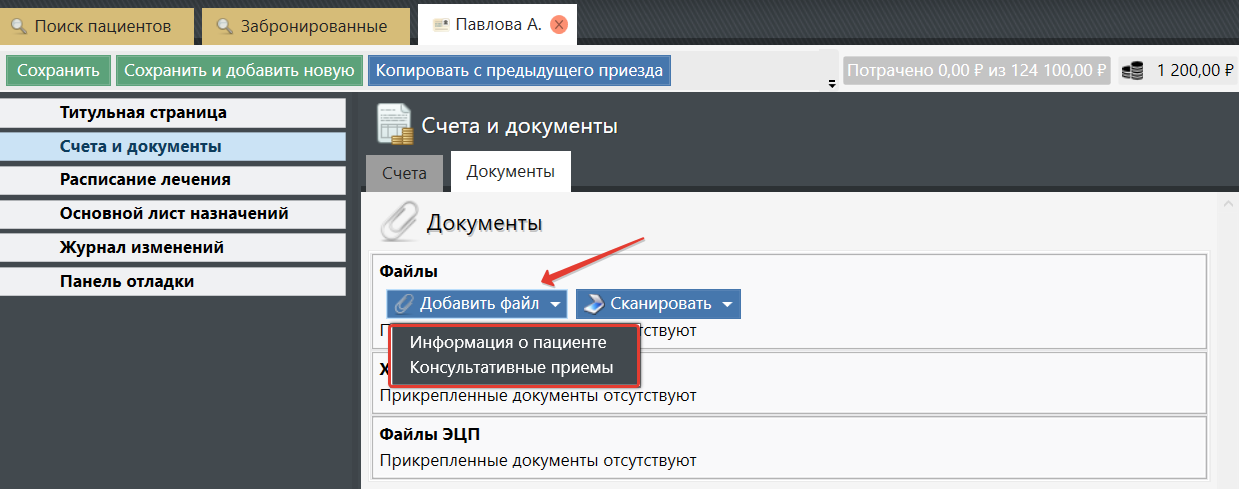Click the magnifier icon on Поиск пациентов tab
This screenshot has width=1239, height=489.
tap(19, 26)
